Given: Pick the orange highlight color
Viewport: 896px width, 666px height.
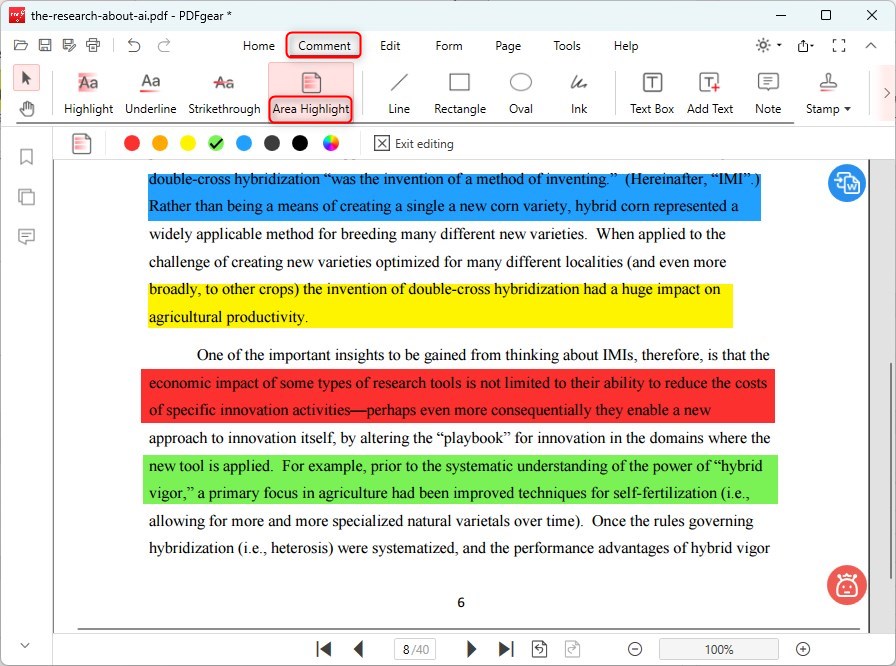Looking at the screenshot, I should click(x=160, y=143).
